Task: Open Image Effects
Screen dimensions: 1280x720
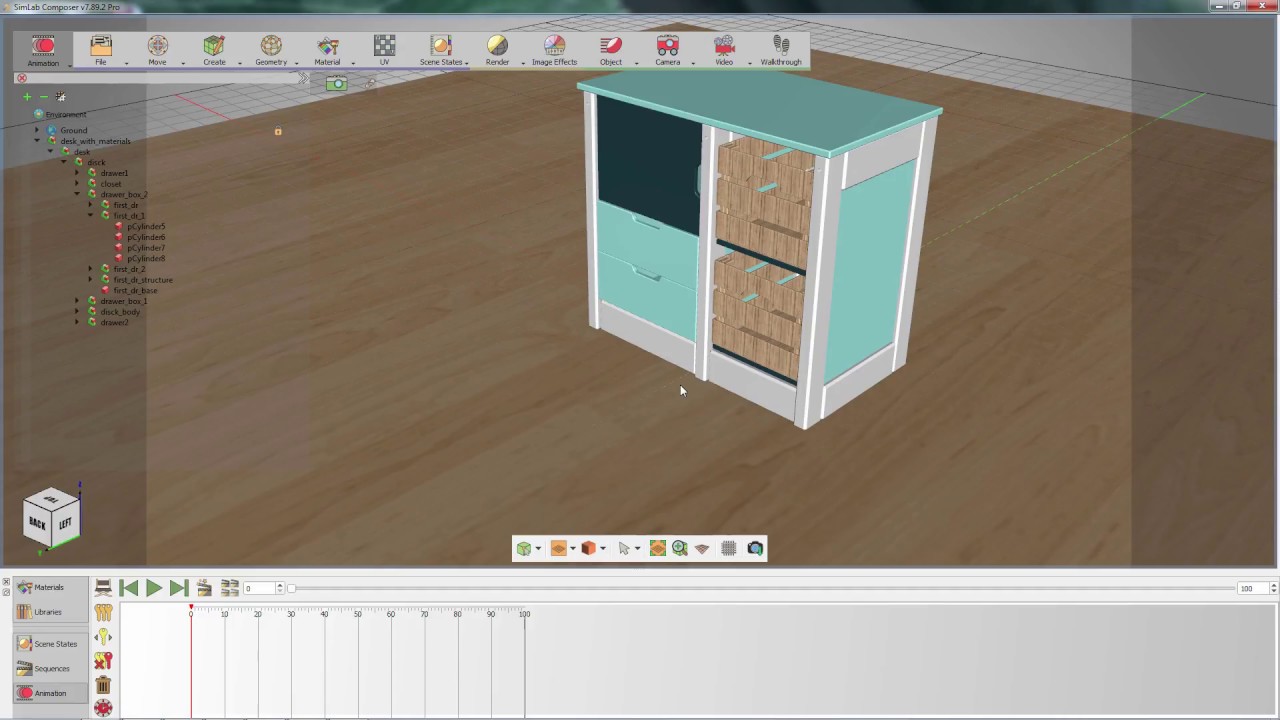Action: click(554, 51)
